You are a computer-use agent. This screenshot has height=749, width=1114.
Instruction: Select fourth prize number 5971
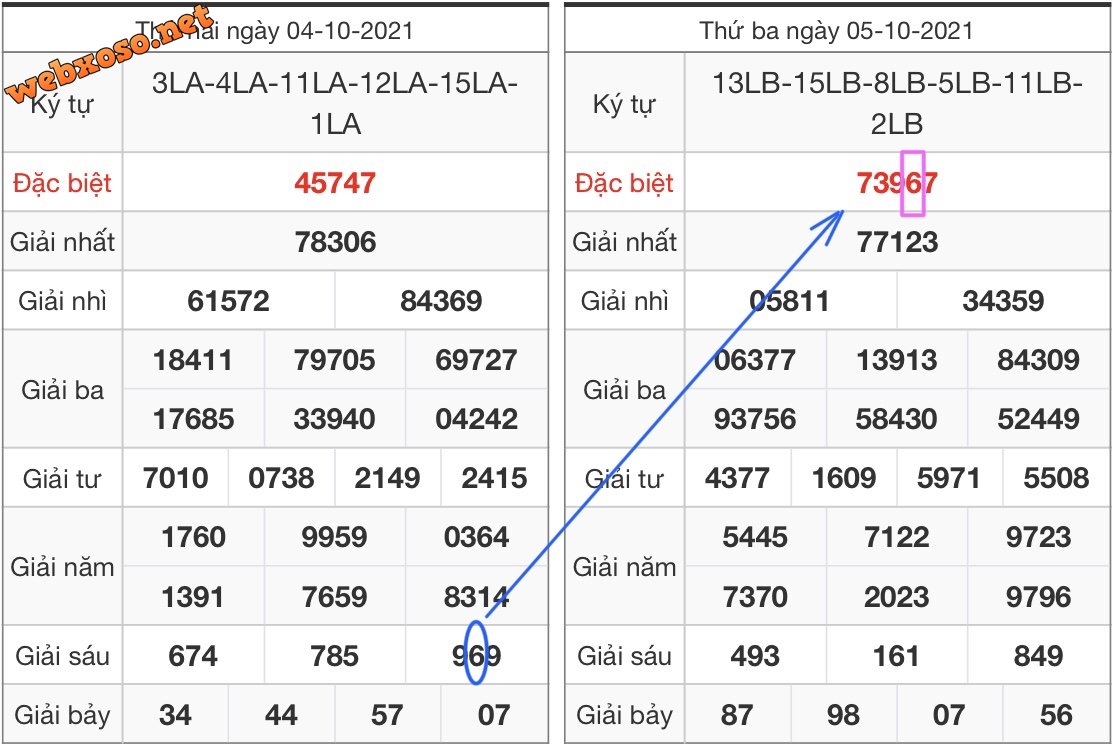[949, 478]
